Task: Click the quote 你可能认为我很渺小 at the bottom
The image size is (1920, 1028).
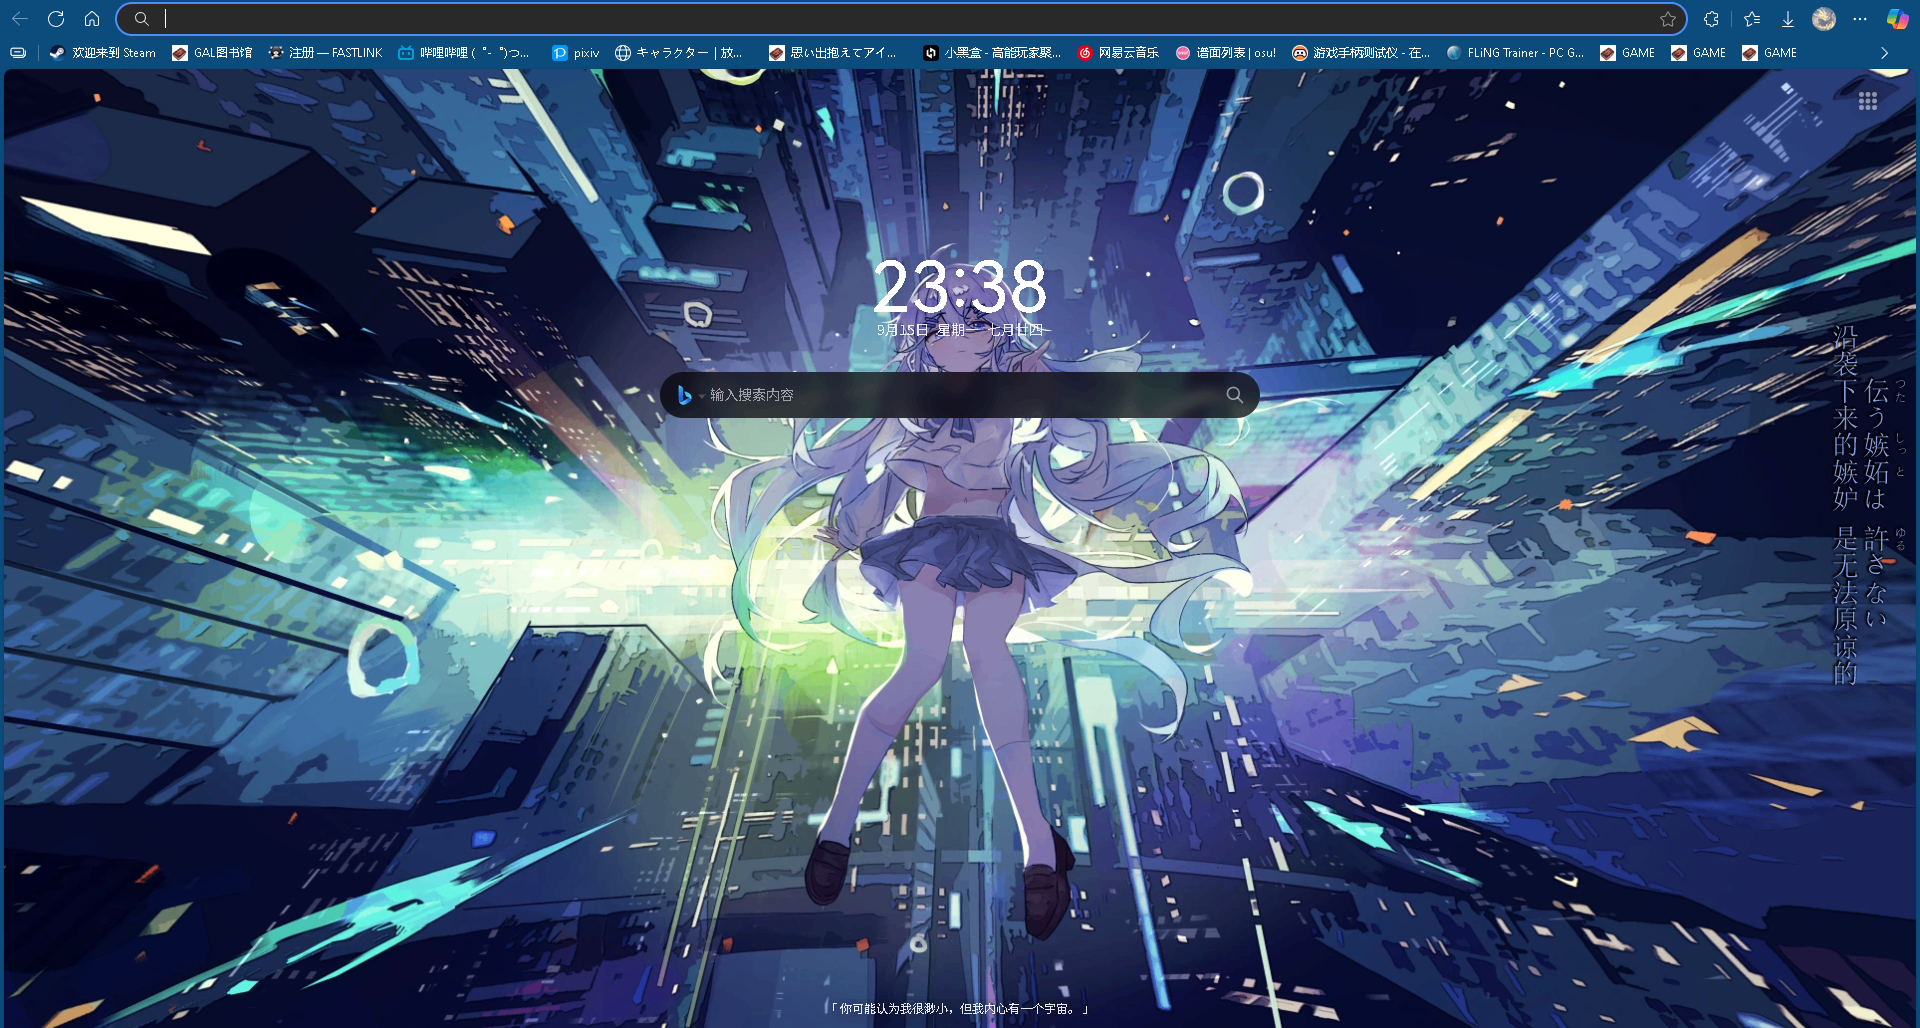Action: pos(960,1009)
